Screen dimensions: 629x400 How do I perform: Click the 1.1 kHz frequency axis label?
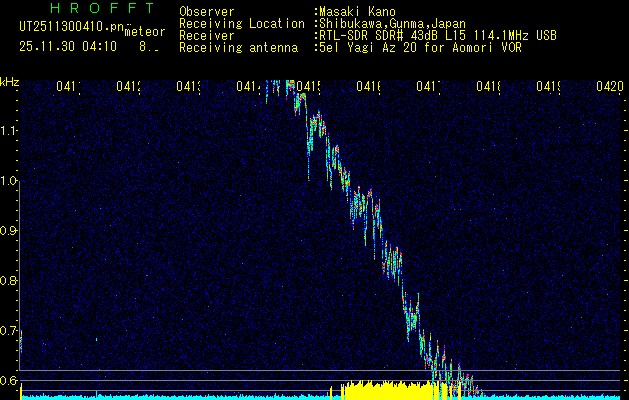9,130
